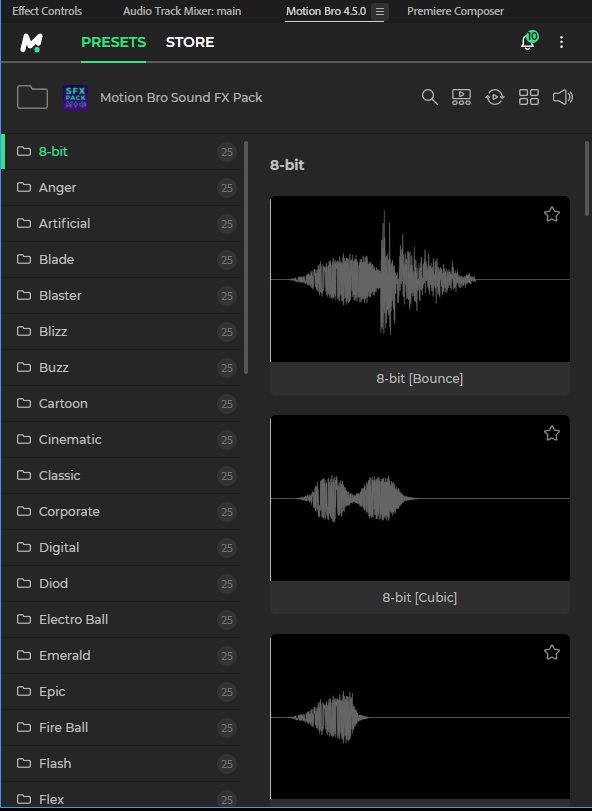Click the Motion Bro Sound FX Pack title
592x811 pixels.
181,97
